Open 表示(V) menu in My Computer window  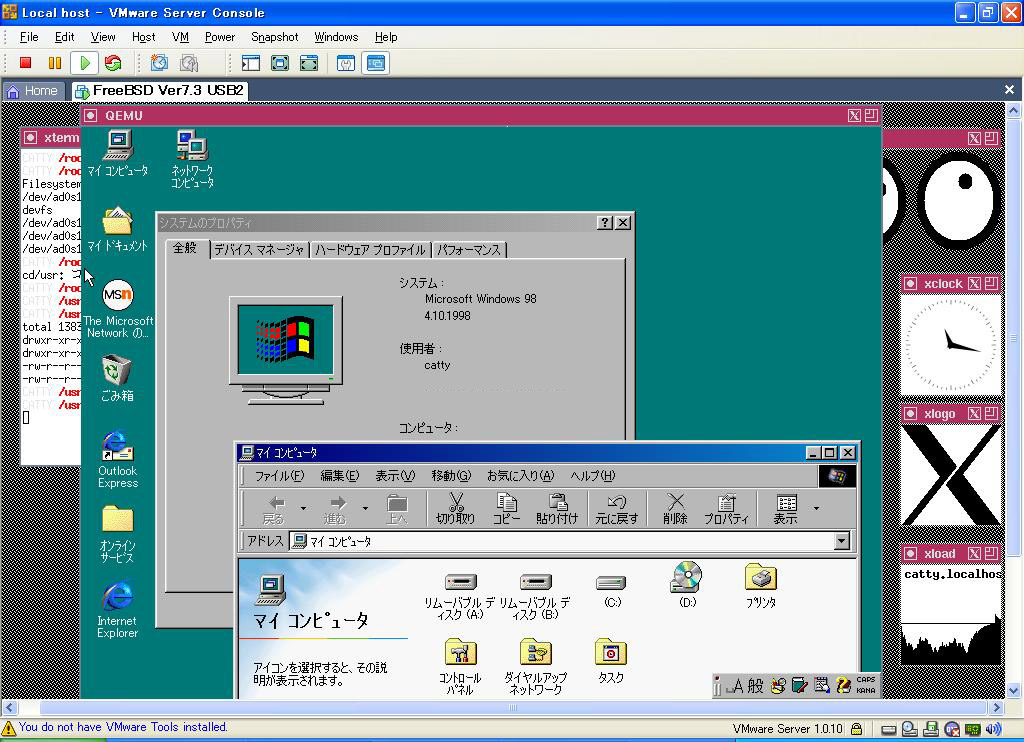point(394,476)
